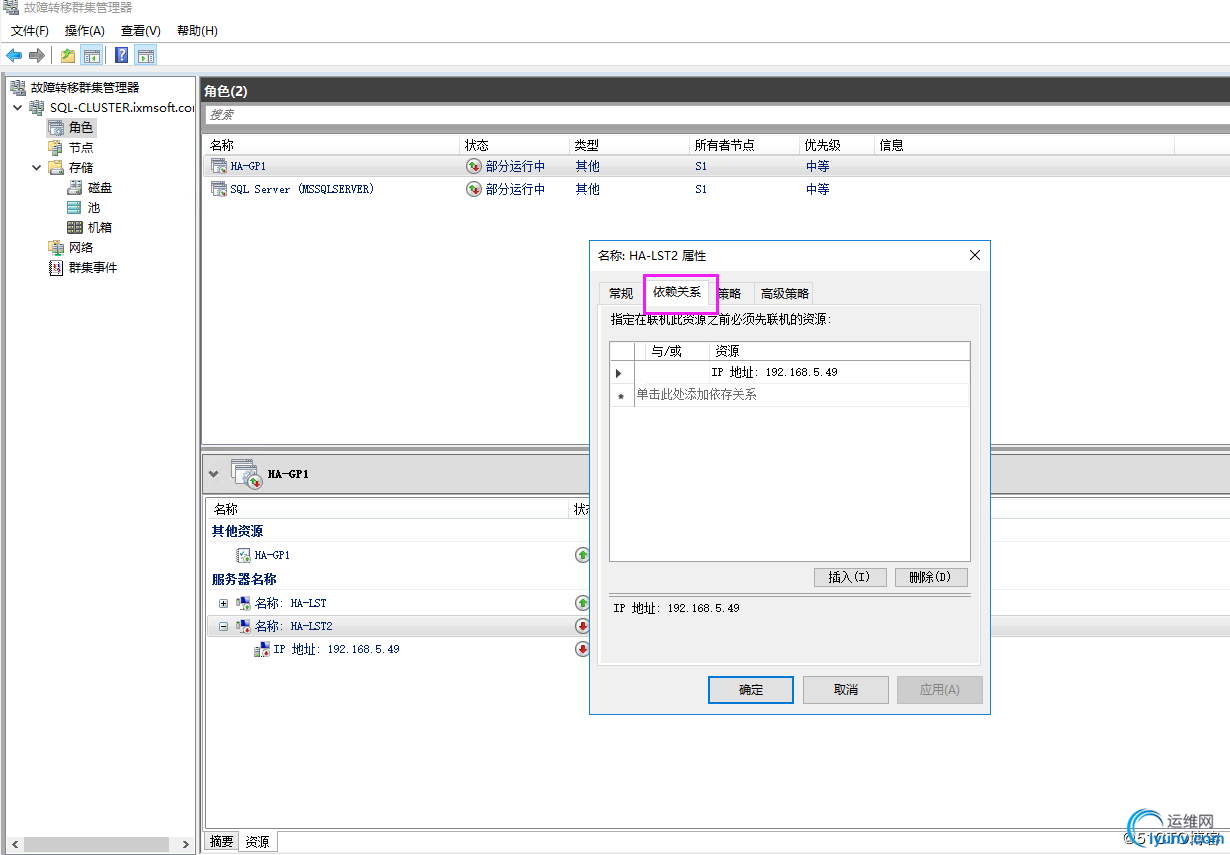This screenshot has width=1230, height=855.
Task: Click the 优先级 column header
Action: click(x=838, y=145)
